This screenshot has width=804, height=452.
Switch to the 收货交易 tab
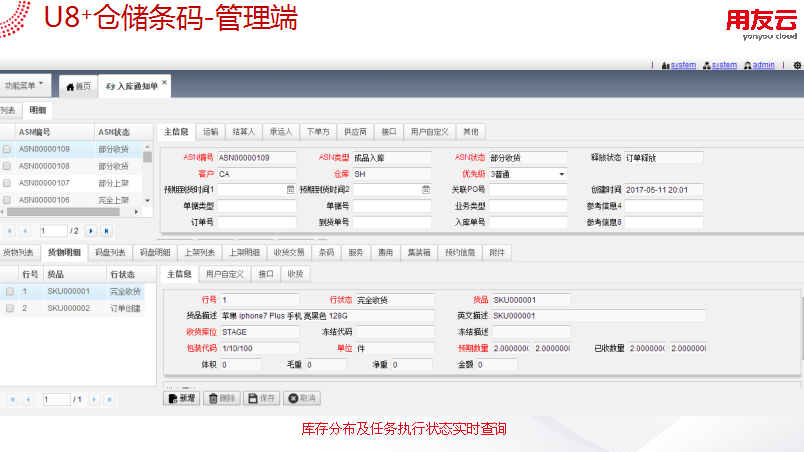(289, 252)
